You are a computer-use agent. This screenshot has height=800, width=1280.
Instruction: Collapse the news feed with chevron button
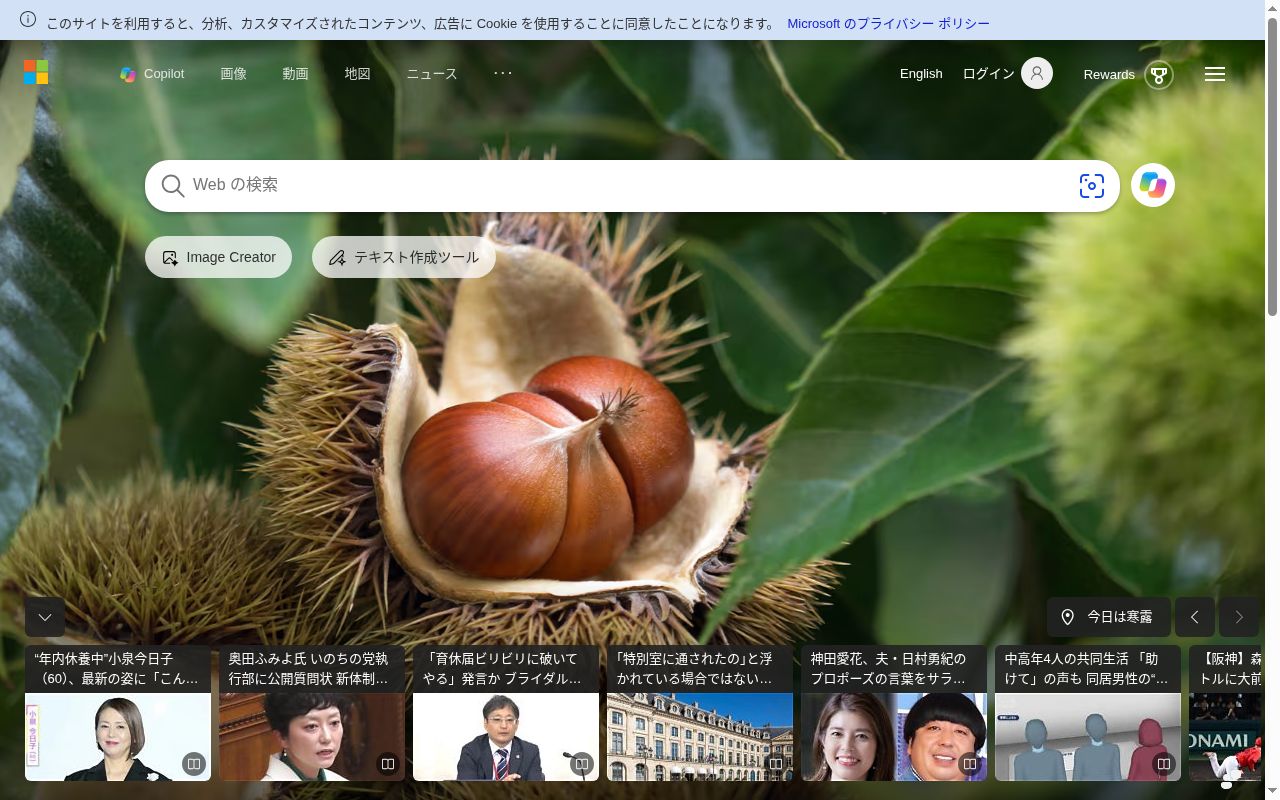(45, 617)
